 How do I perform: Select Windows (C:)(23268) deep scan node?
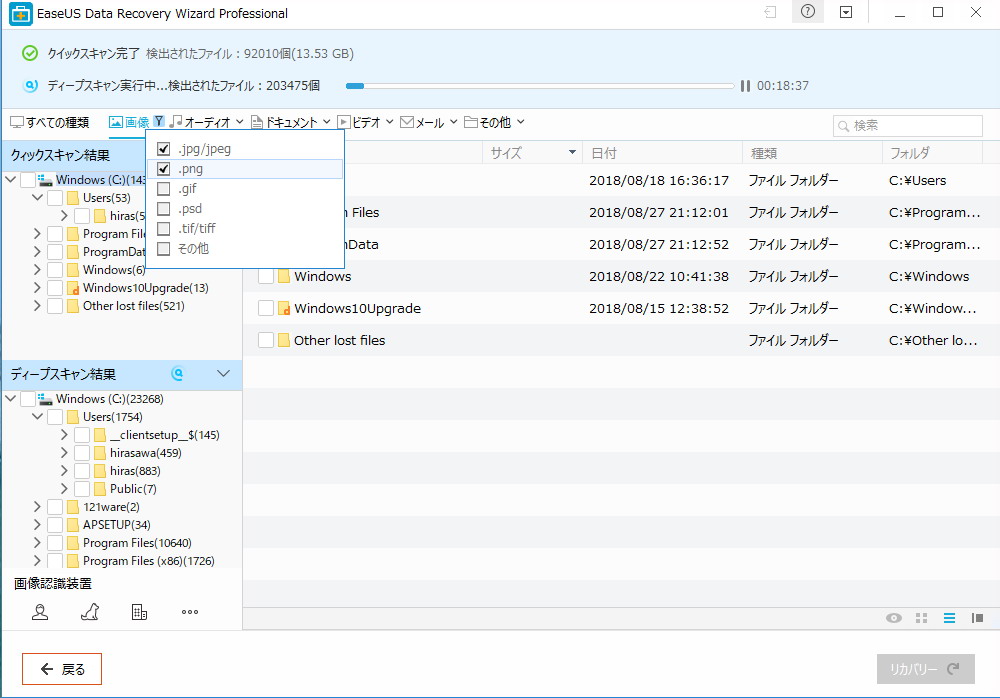tap(109, 399)
